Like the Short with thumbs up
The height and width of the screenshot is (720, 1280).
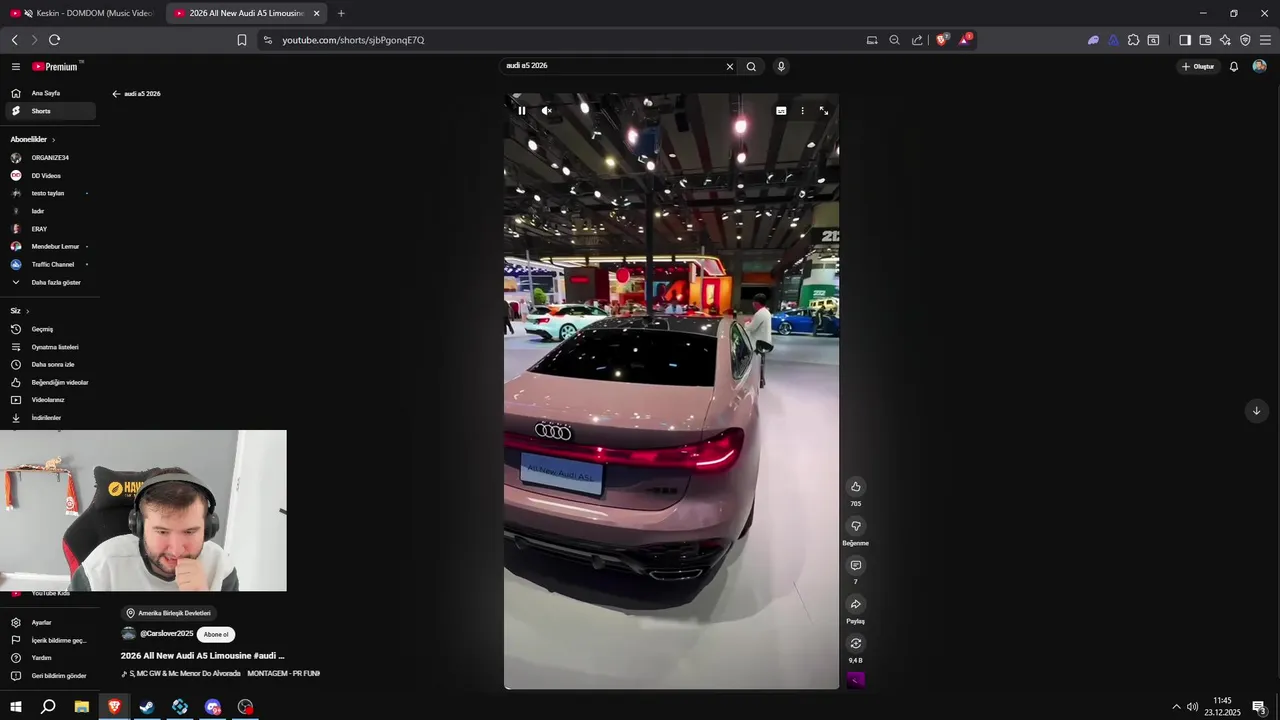pos(855,487)
